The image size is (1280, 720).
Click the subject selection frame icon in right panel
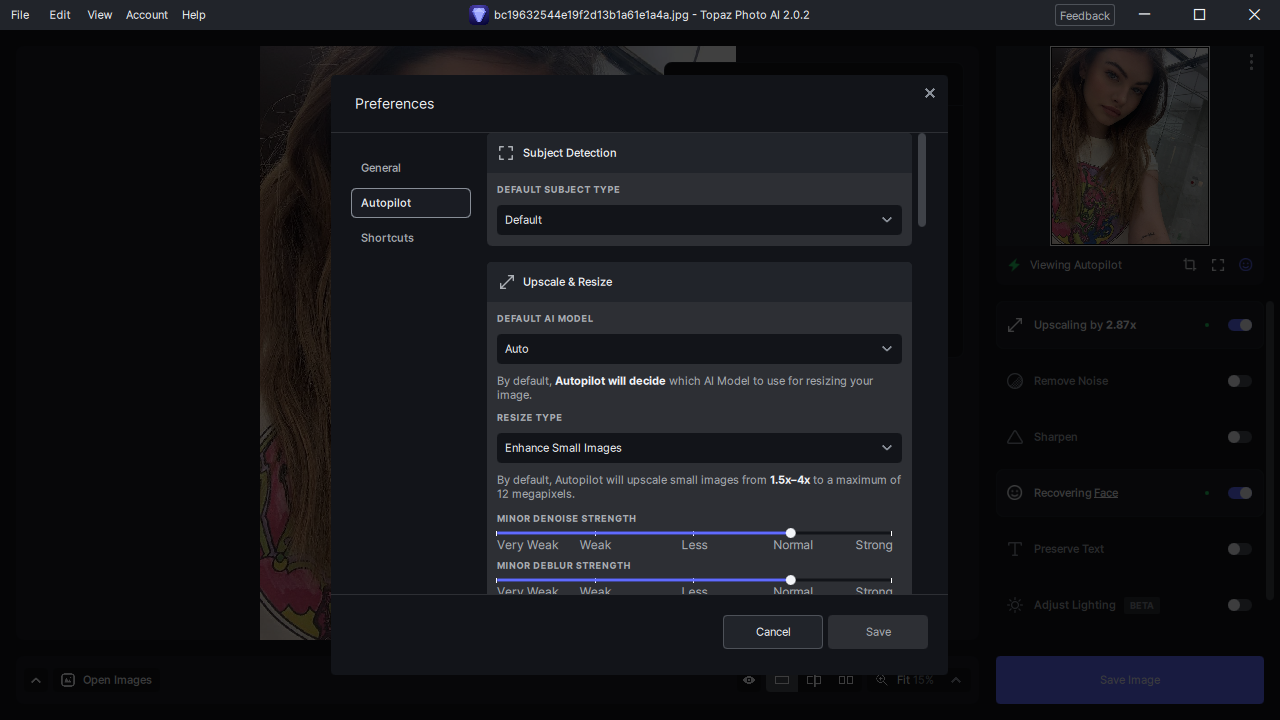coord(1218,265)
